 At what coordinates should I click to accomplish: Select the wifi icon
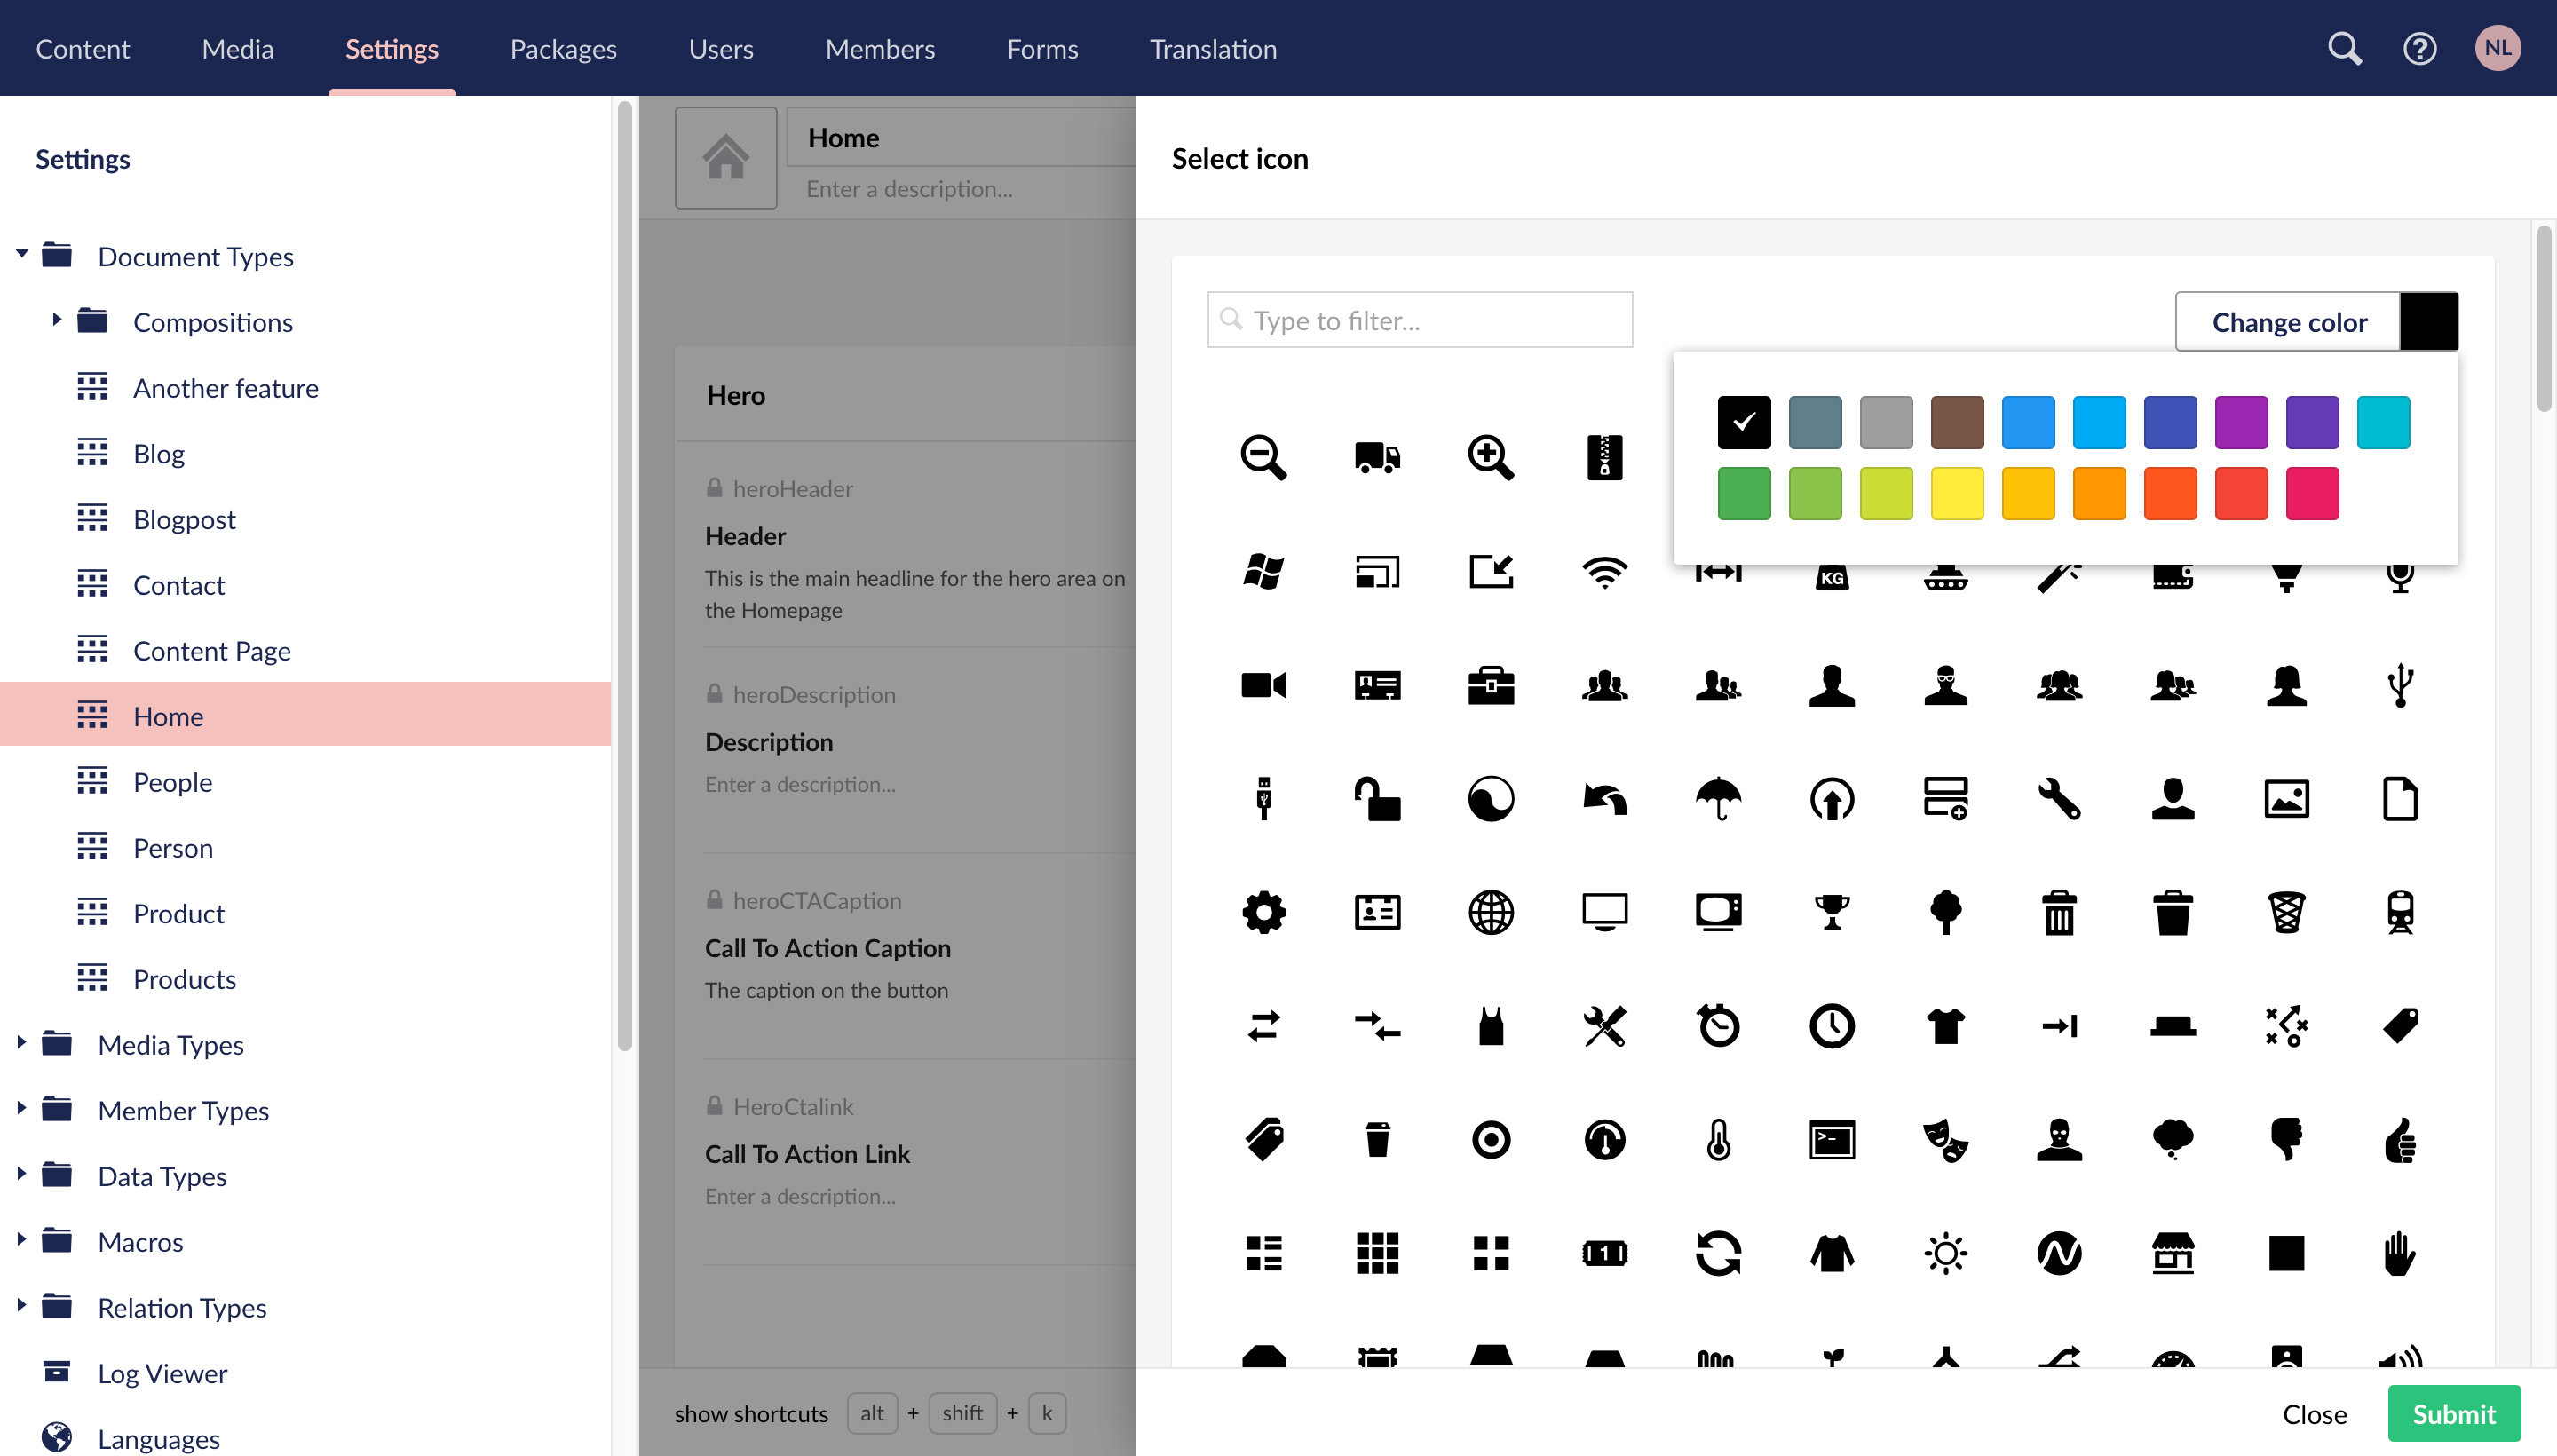click(x=1605, y=572)
